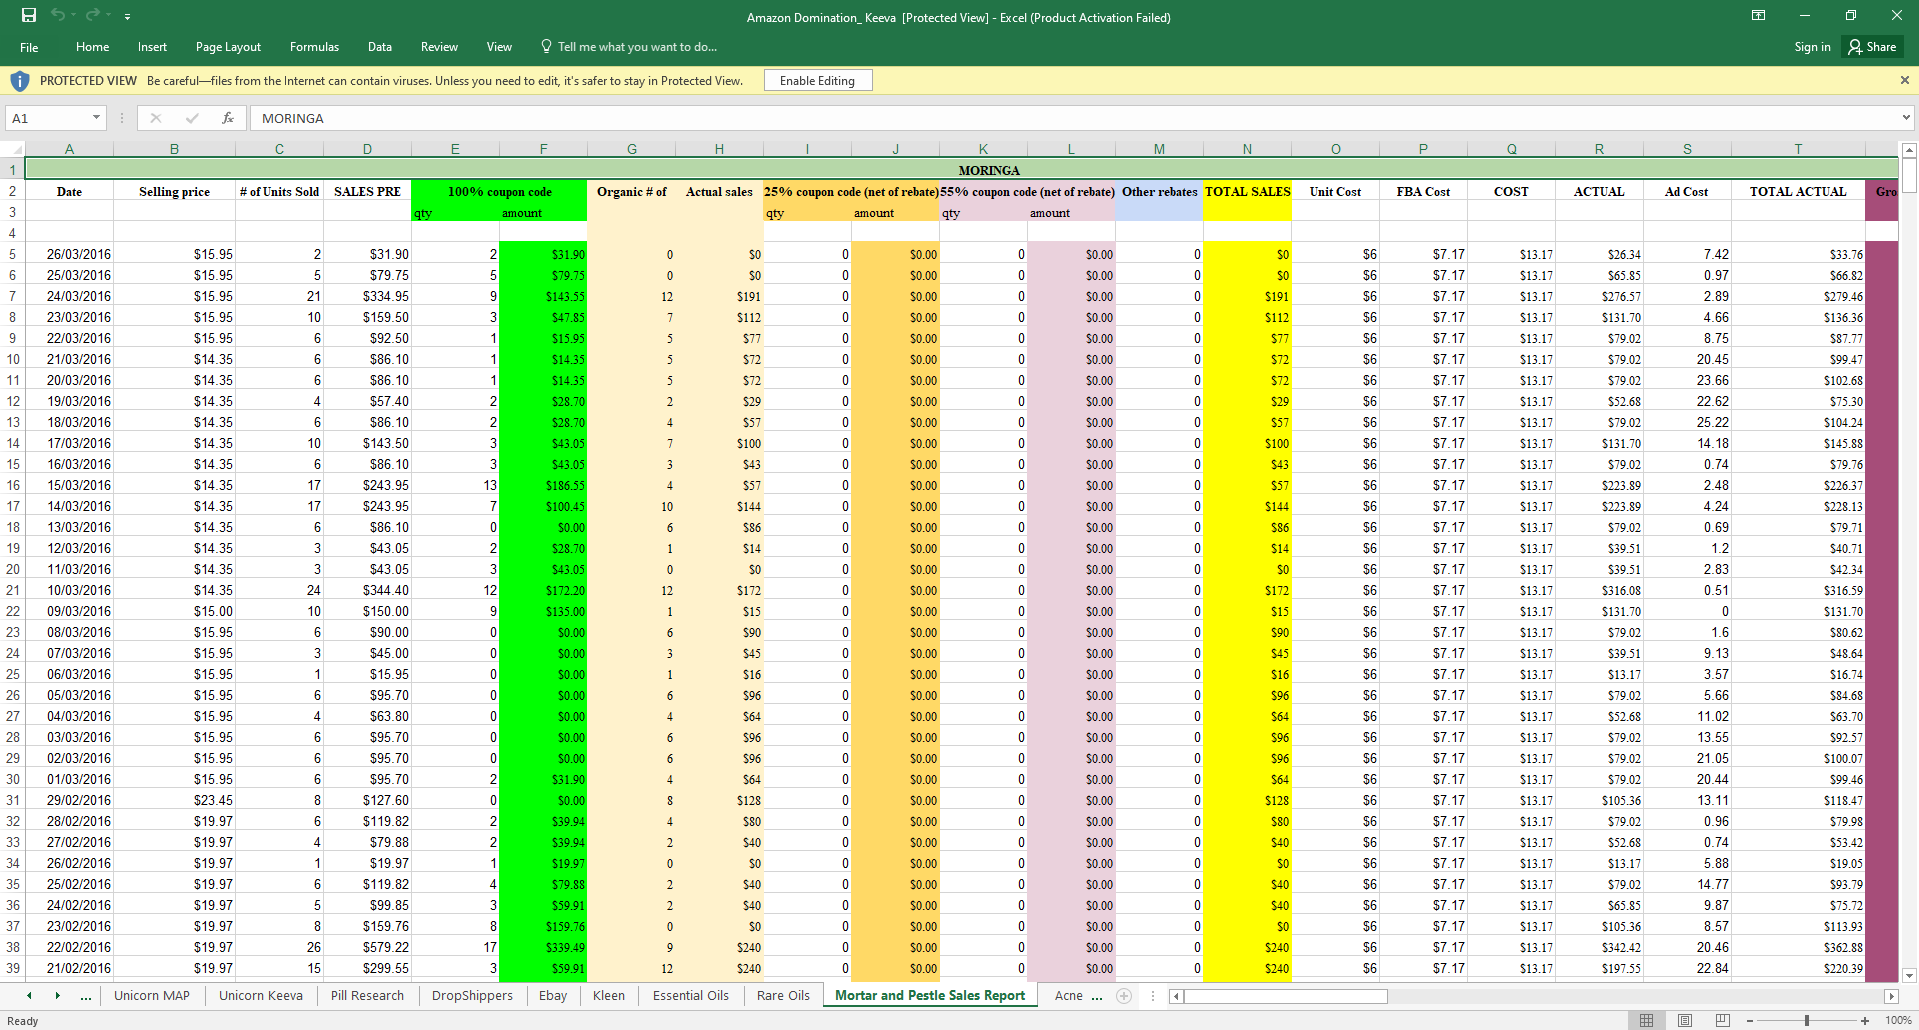
Task: Click the Save icon in title bar
Action: [29, 15]
